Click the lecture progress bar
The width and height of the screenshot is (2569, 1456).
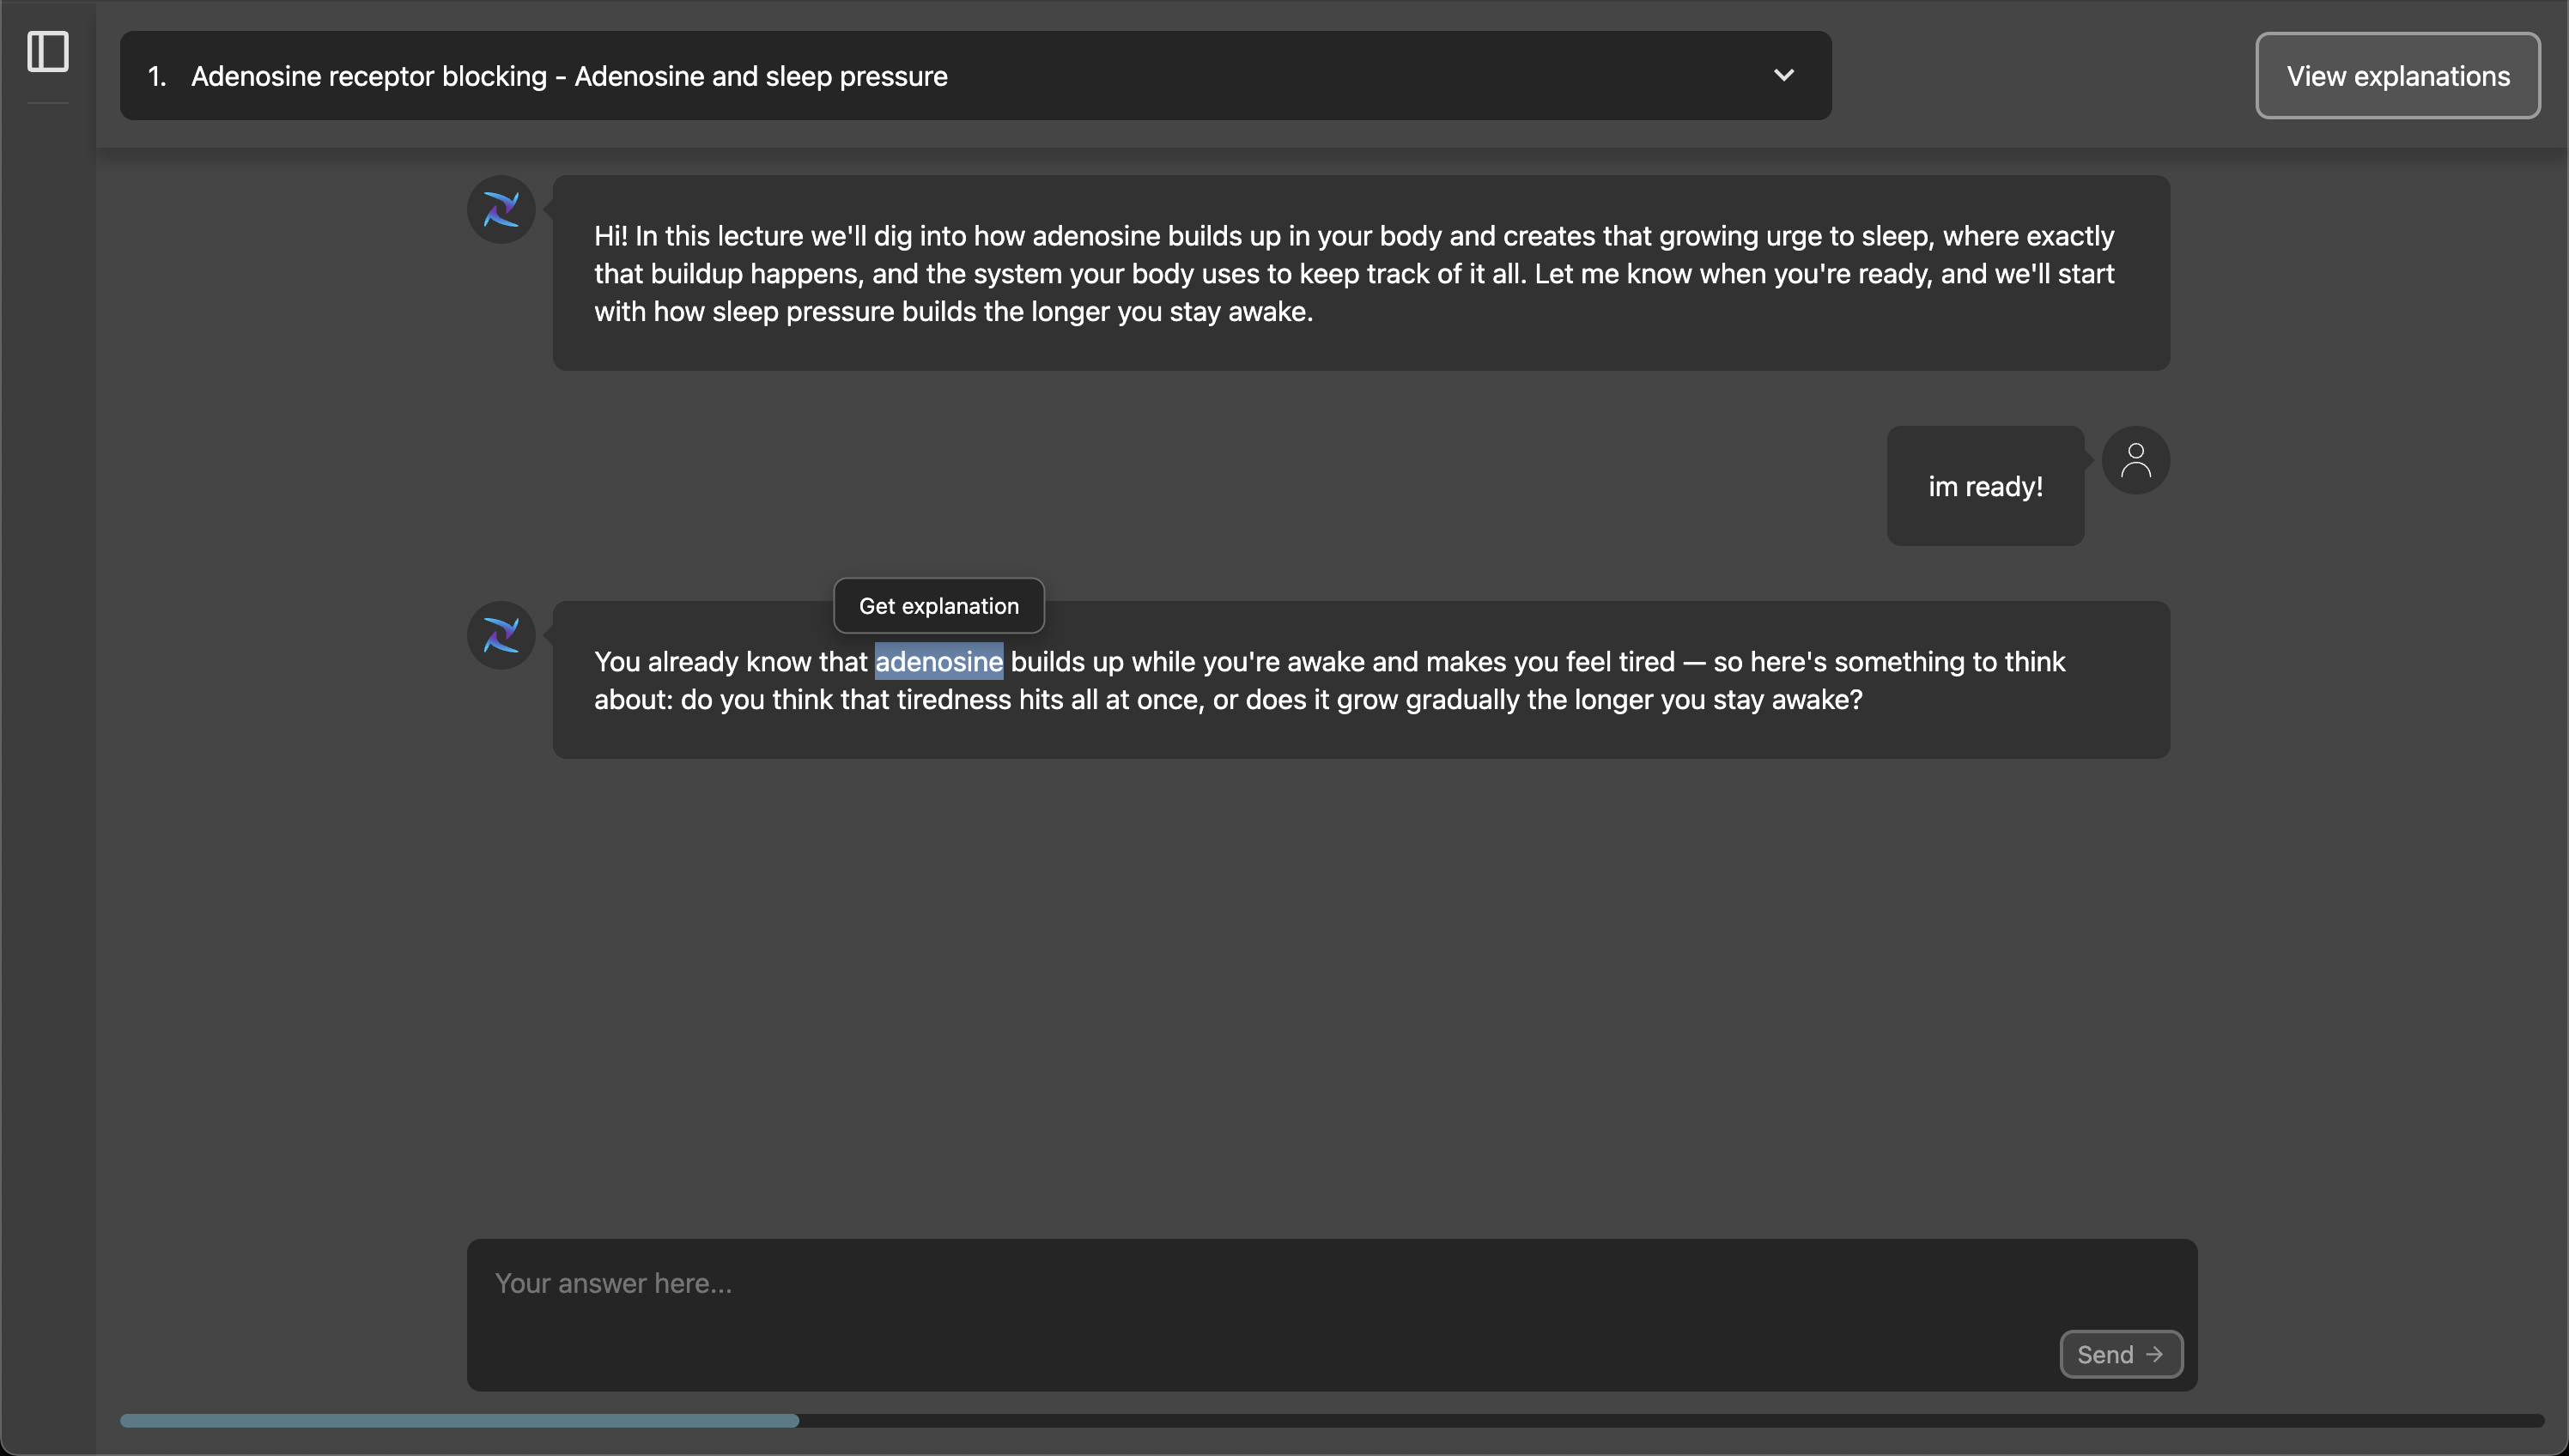1331,1420
